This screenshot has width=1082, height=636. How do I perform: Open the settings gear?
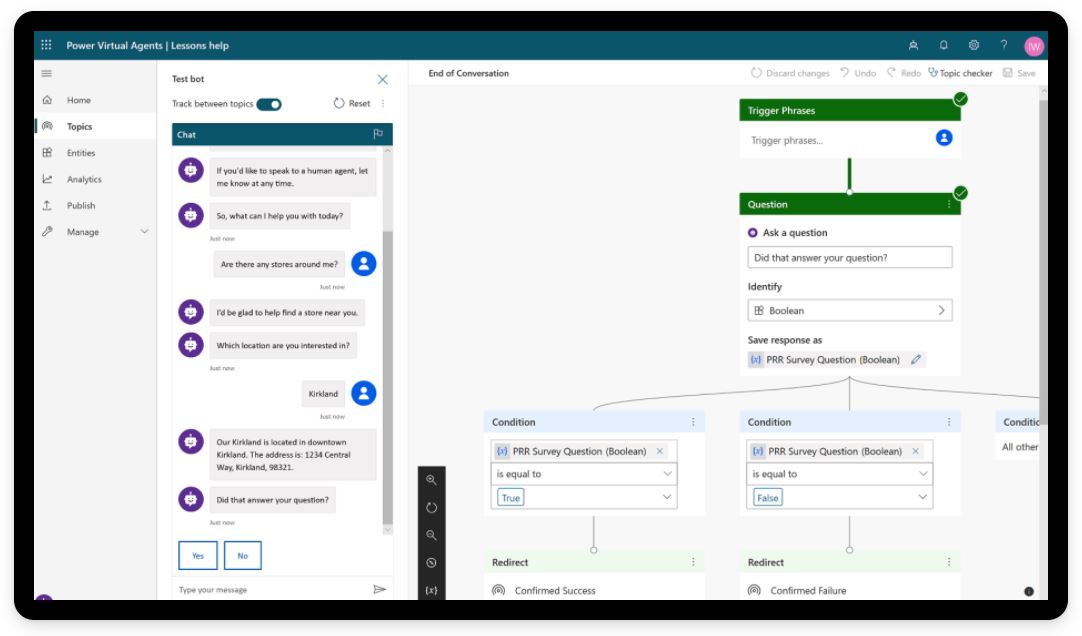tap(974, 46)
